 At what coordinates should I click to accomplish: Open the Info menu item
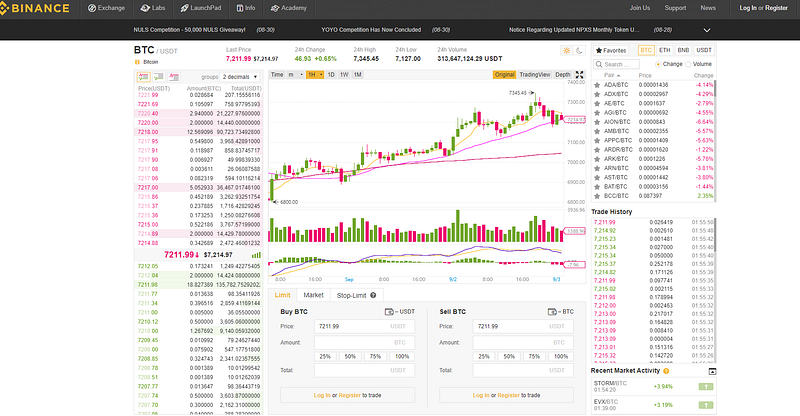(246, 8)
